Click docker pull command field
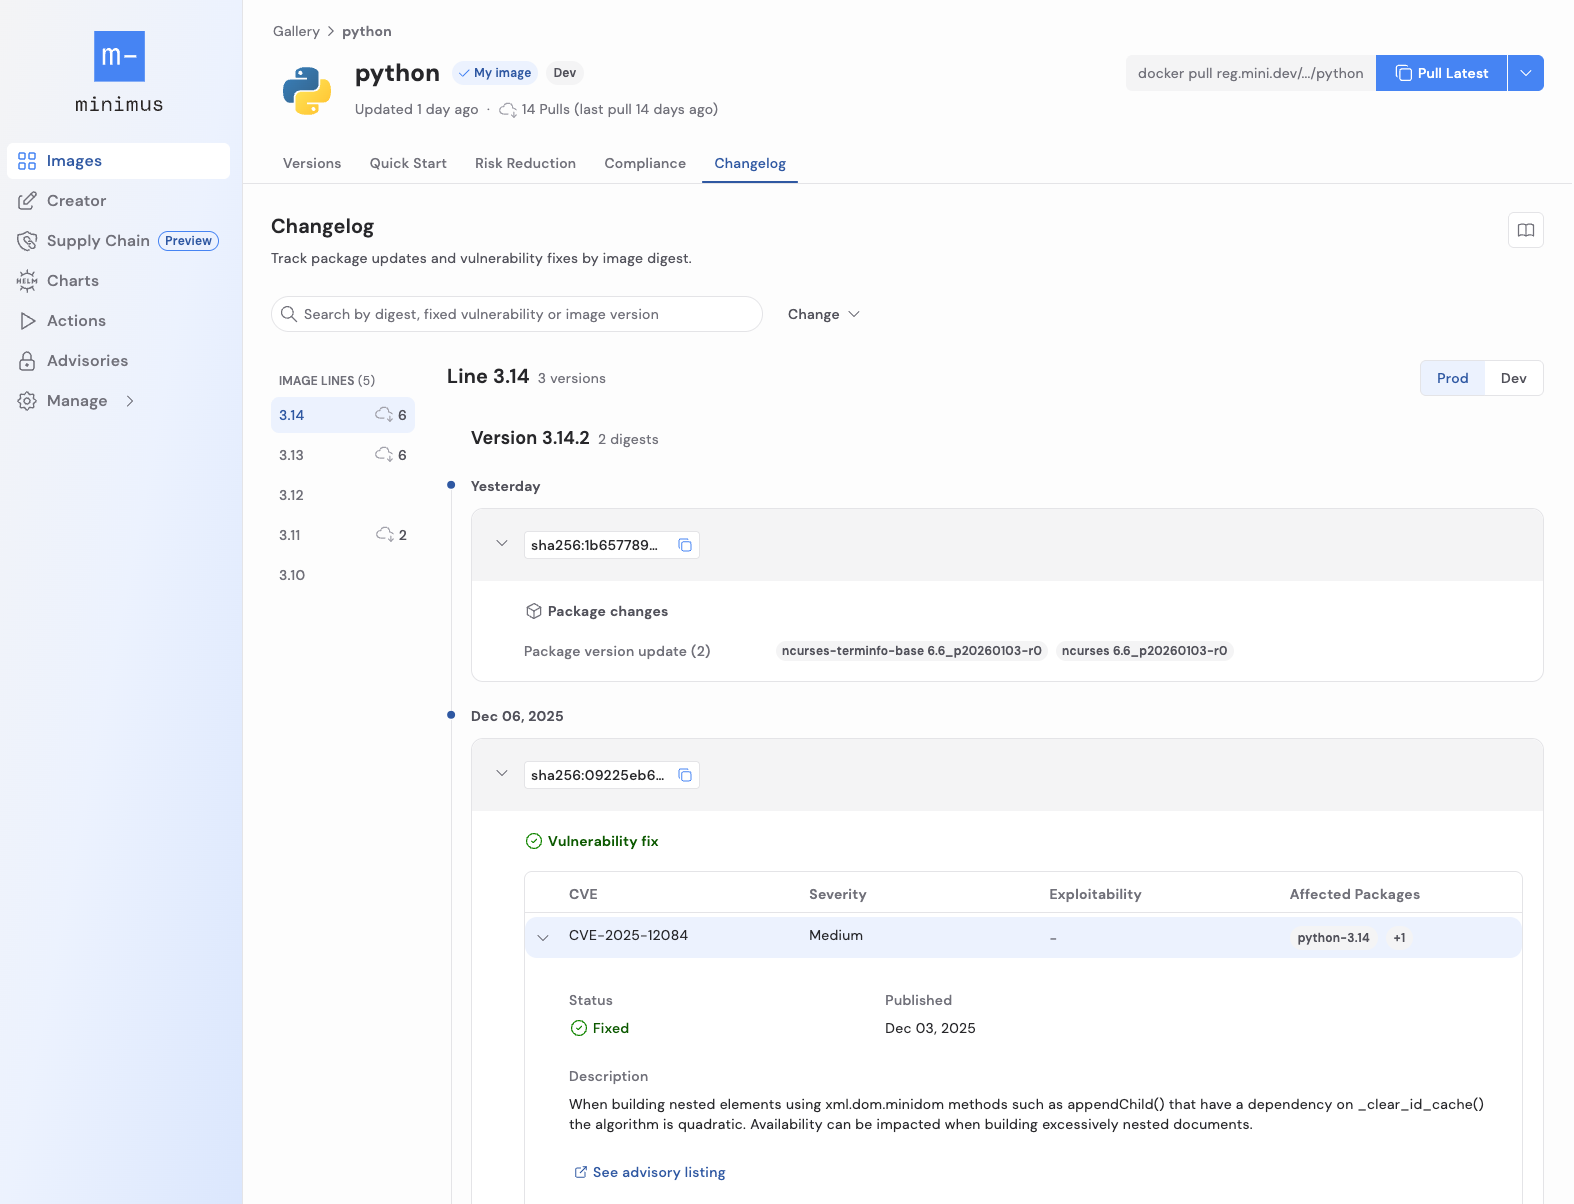This screenshot has width=1574, height=1204. (x=1251, y=73)
